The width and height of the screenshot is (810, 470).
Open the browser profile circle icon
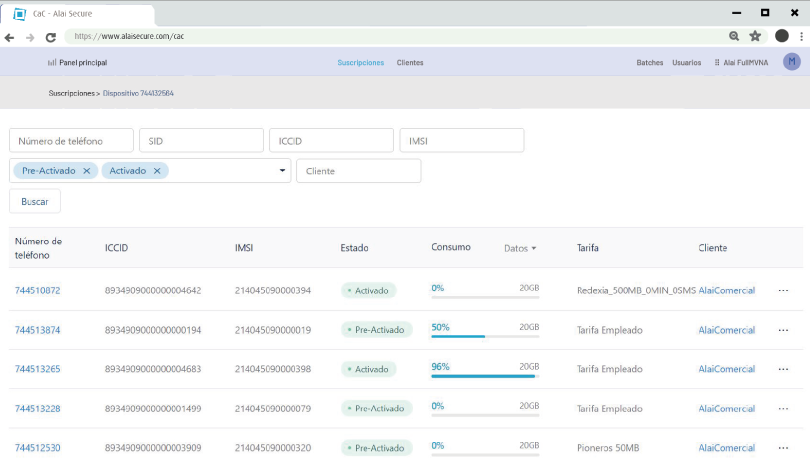(782, 36)
